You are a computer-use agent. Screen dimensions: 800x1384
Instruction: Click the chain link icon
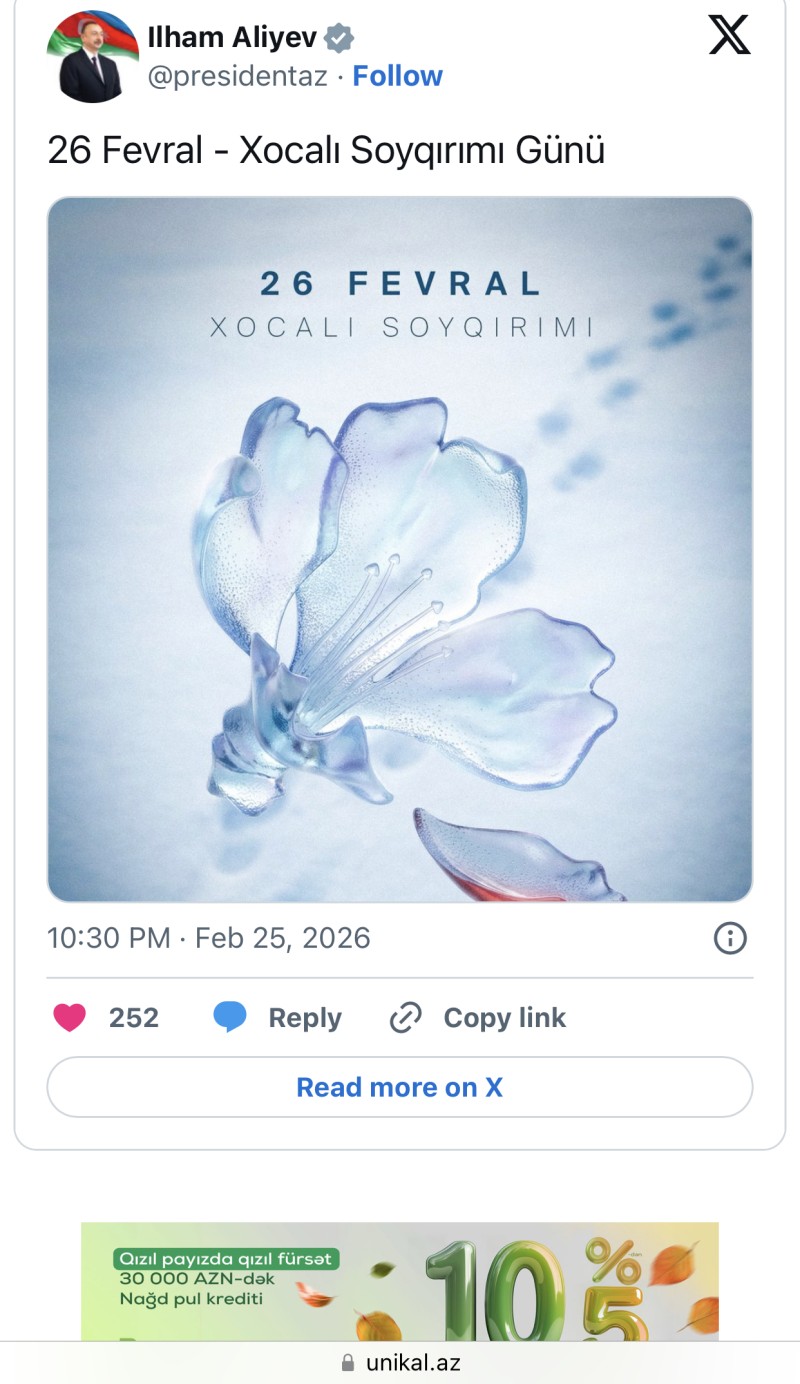click(405, 1018)
